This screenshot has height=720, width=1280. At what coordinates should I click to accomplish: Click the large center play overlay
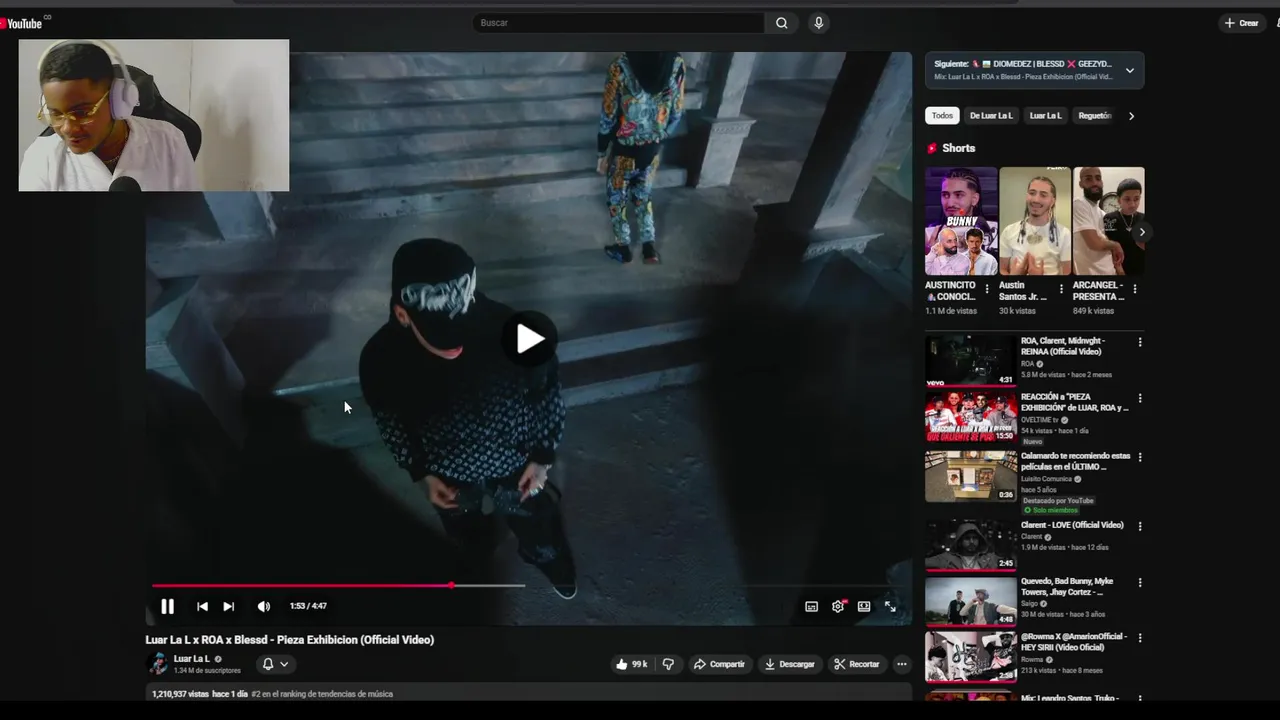click(x=530, y=339)
